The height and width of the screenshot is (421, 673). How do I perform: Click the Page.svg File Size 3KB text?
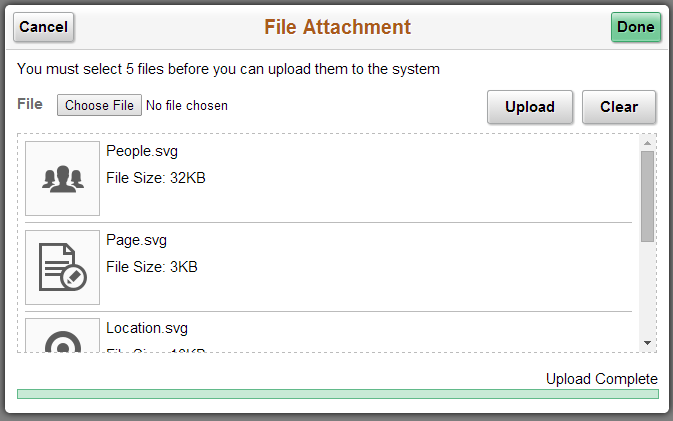click(x=152, y=267)
